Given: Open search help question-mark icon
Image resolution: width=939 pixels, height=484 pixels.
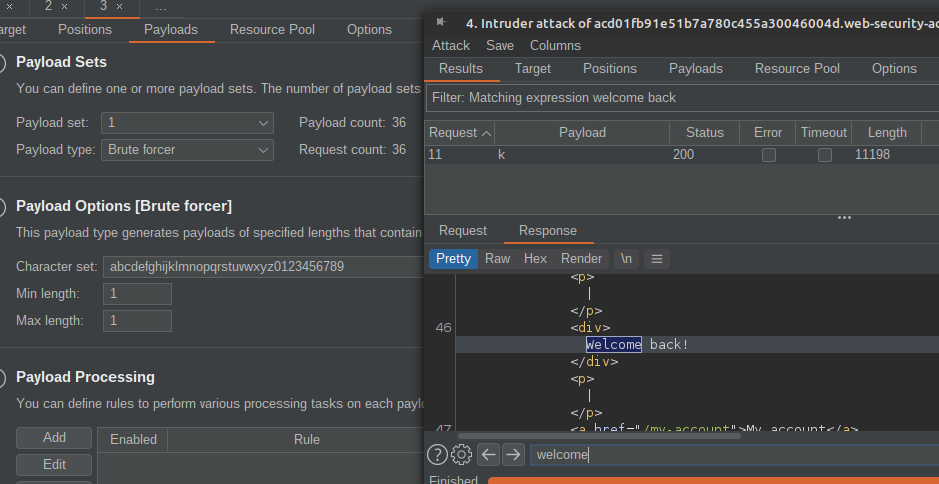Looking at the screenshot, I should pos(437,455).
